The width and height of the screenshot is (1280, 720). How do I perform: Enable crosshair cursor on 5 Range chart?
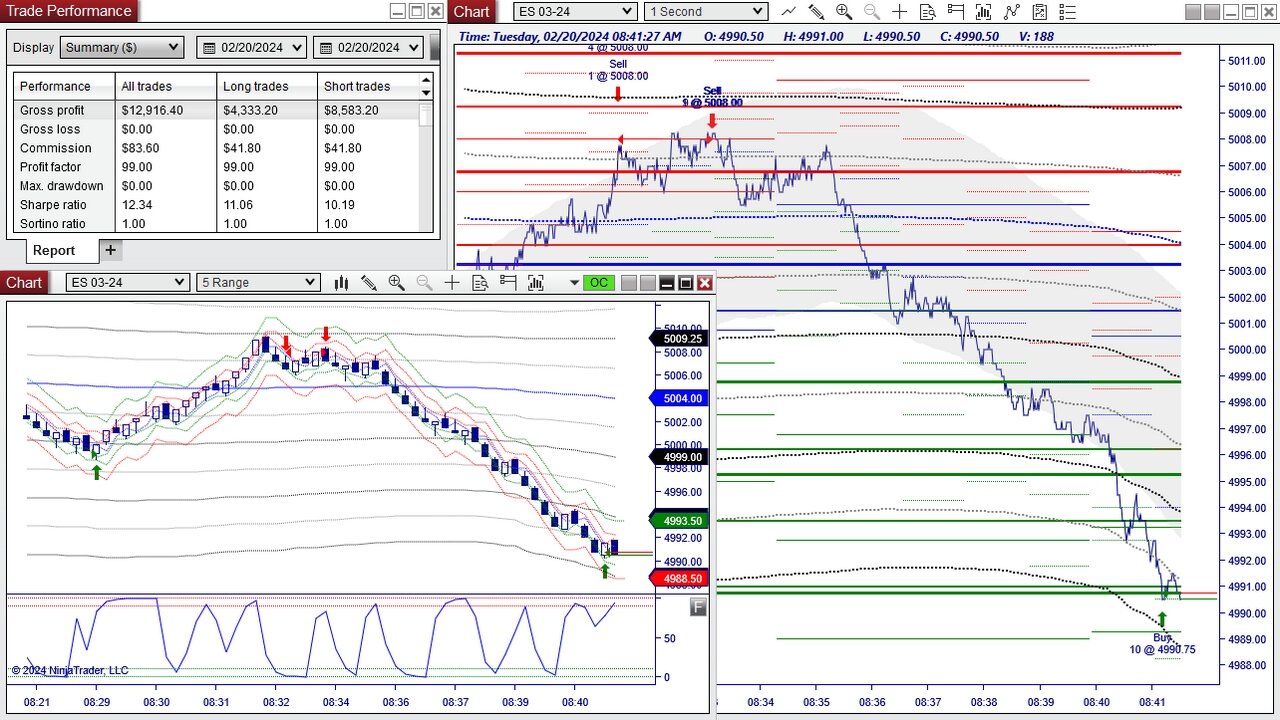452,283
